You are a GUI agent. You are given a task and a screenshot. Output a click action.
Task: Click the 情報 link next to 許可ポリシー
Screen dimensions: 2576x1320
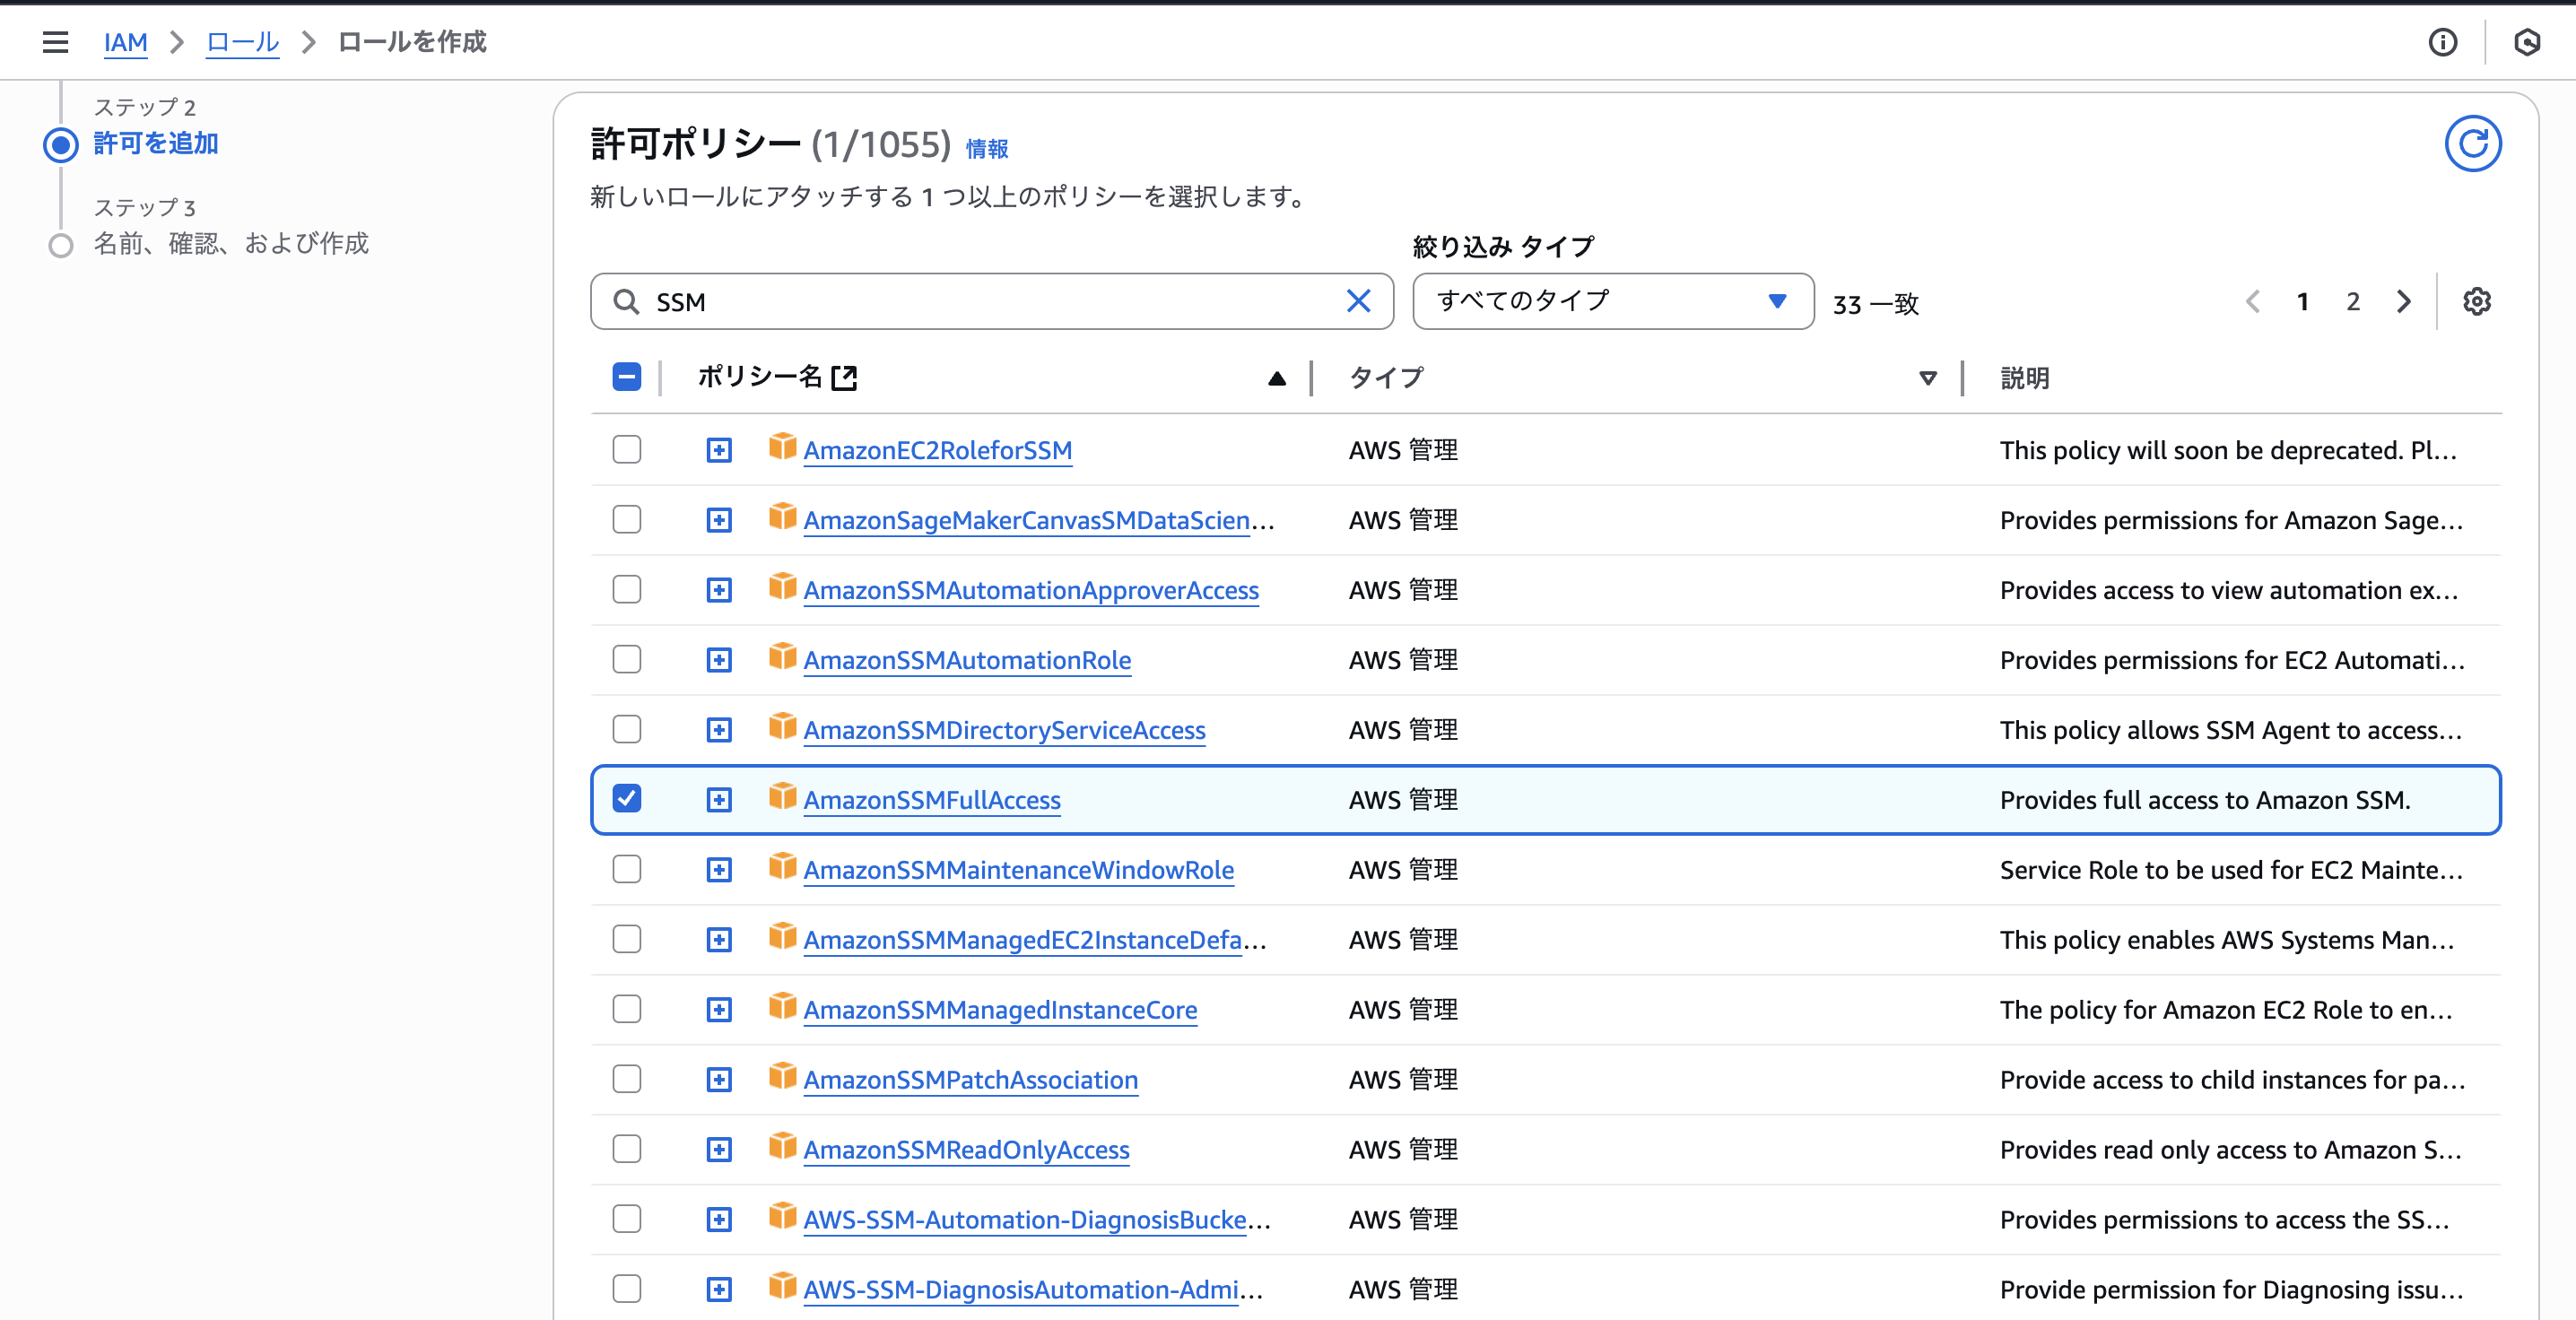pos(985,148)
